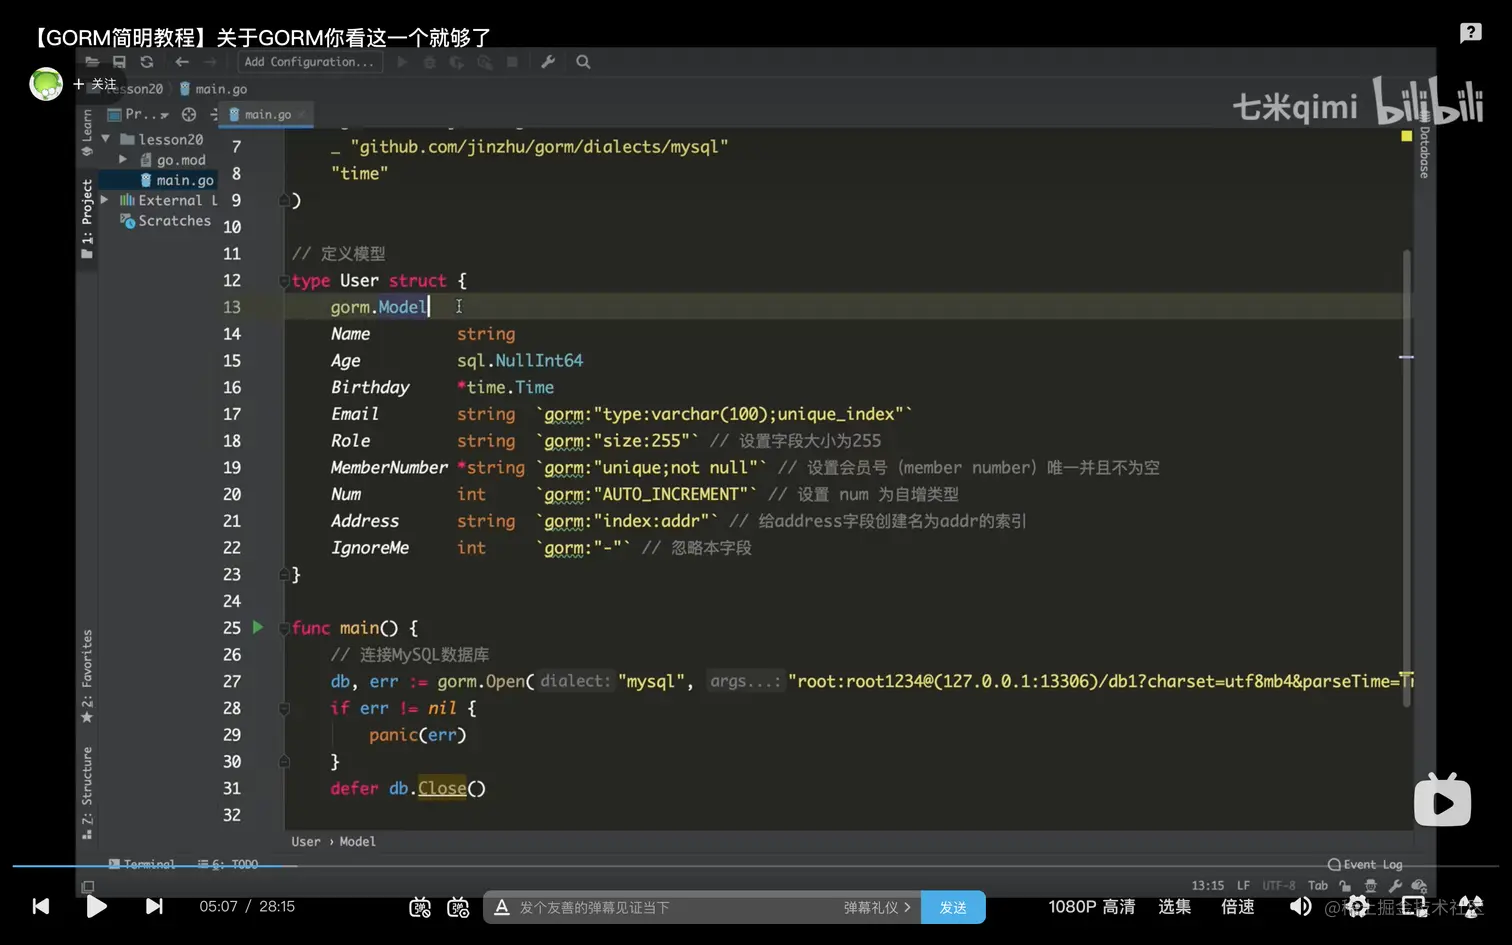Open the Project side tool tab

pyautogui.click(x=87, y=218)
